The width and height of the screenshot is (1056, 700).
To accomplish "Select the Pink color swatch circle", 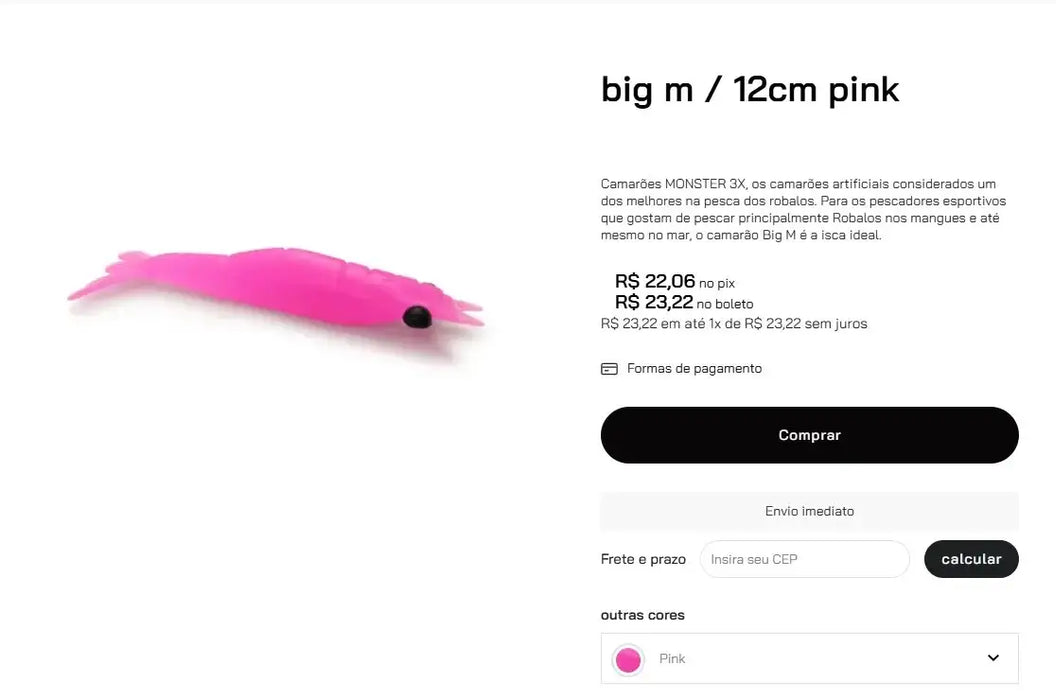I will pos(628,659).
